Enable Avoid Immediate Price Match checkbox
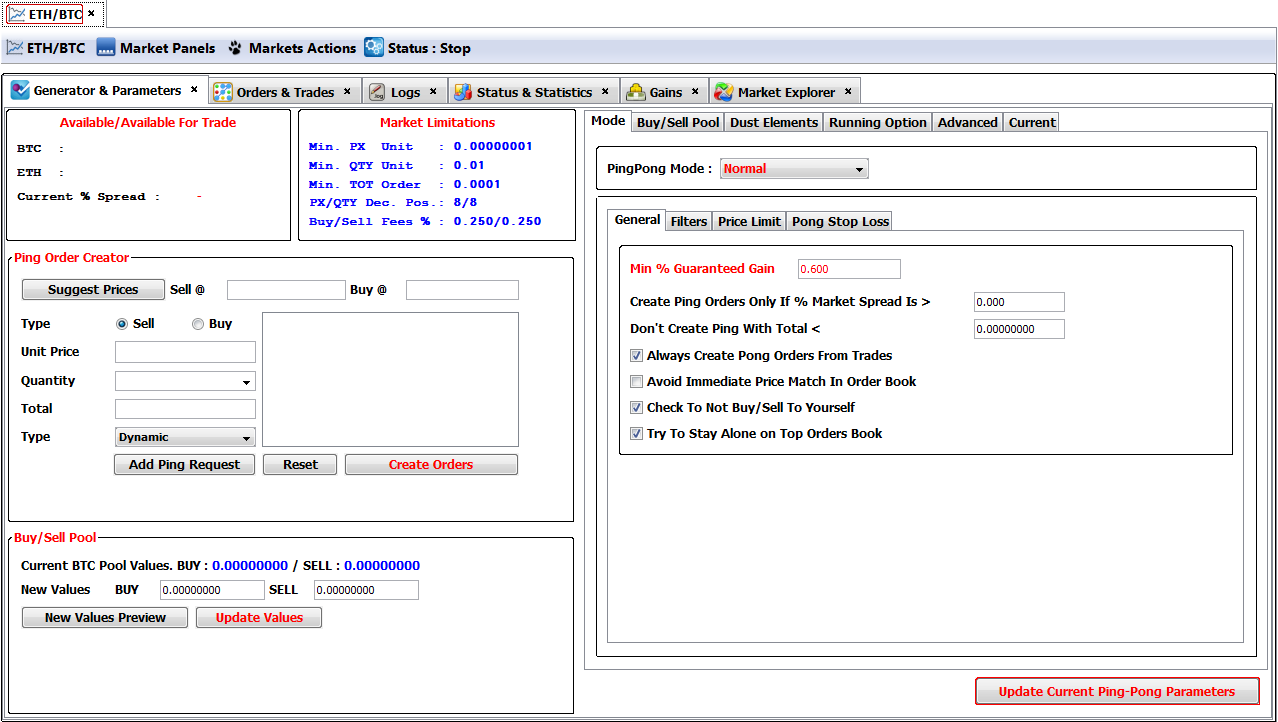The width and height of the screenshot is (1278, 722). point(637,381)
